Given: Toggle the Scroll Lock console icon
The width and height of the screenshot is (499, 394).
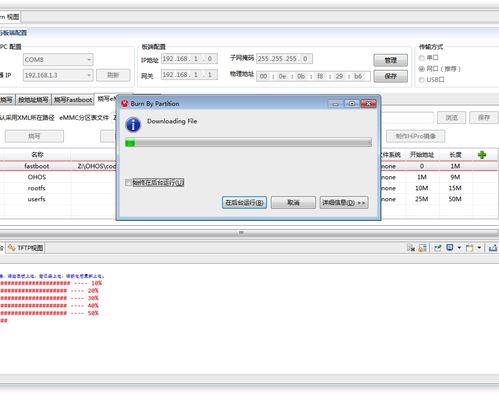Looking at the screenshot, I should (422, 248).
